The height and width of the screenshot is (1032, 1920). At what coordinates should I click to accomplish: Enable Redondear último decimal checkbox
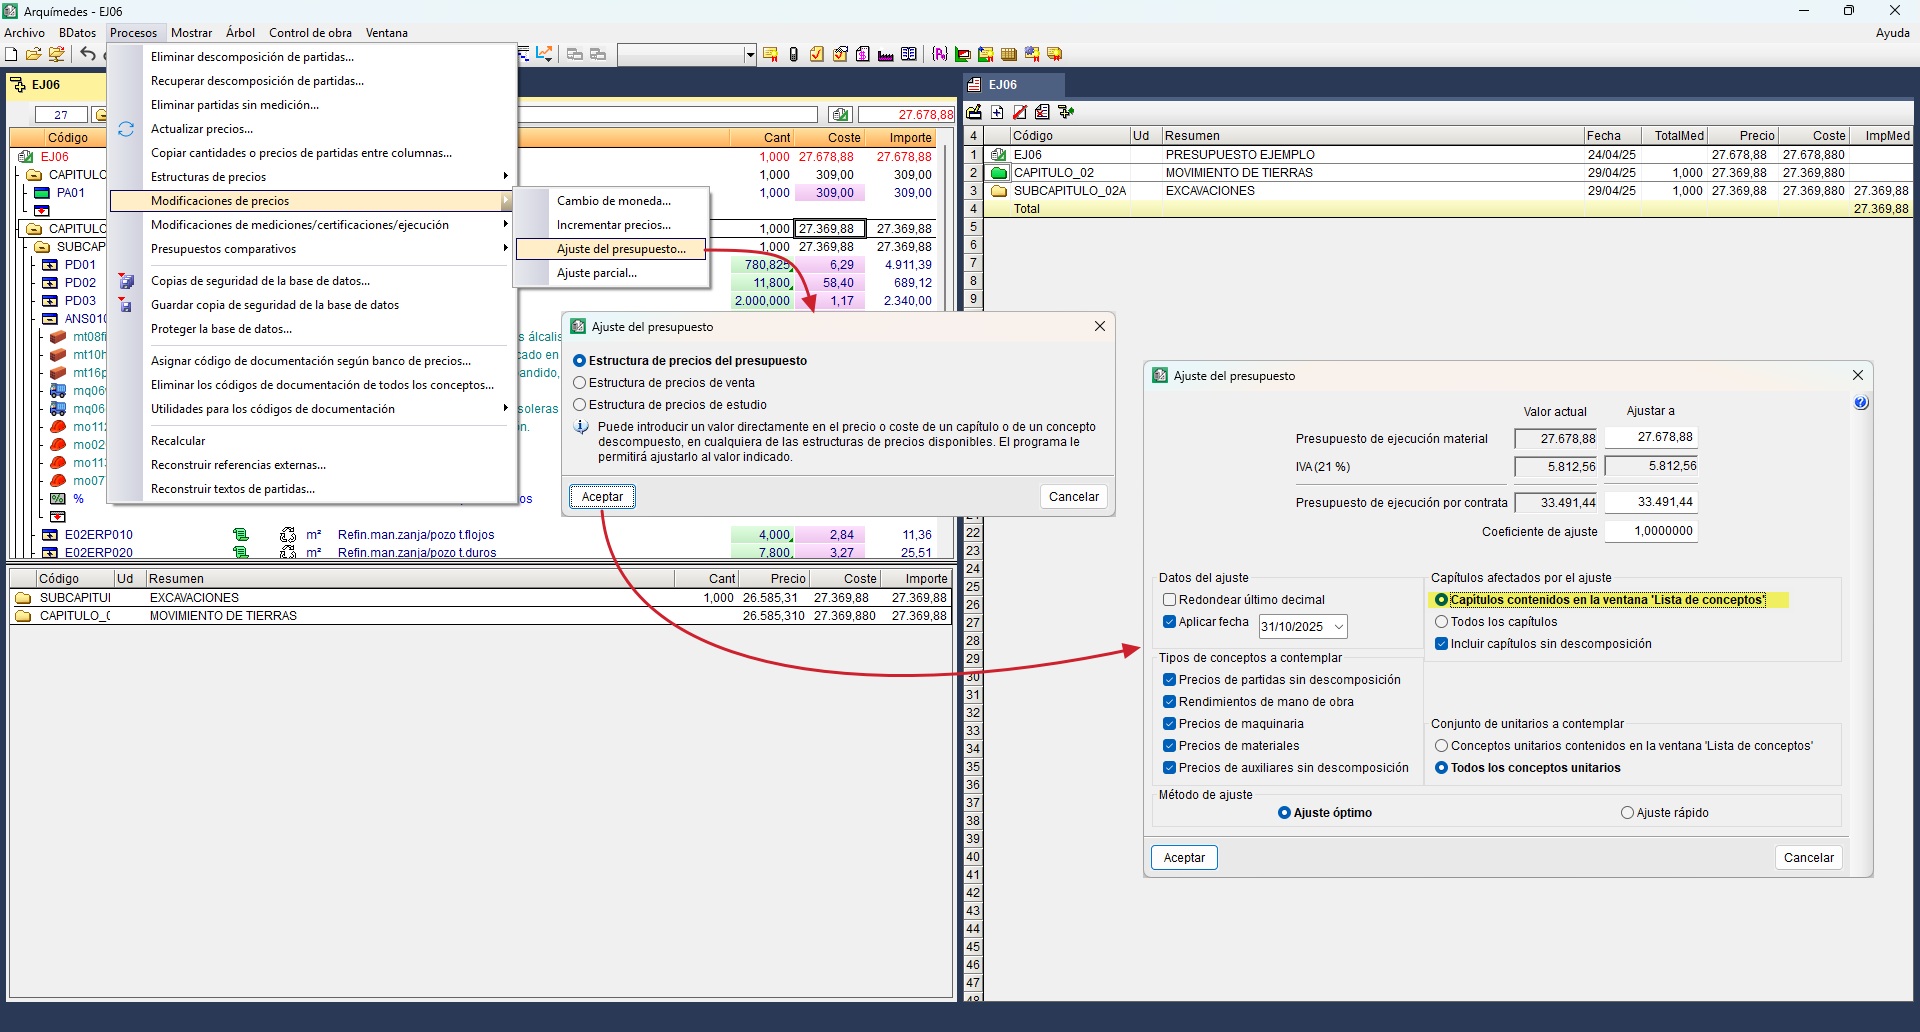(1169, 600)
